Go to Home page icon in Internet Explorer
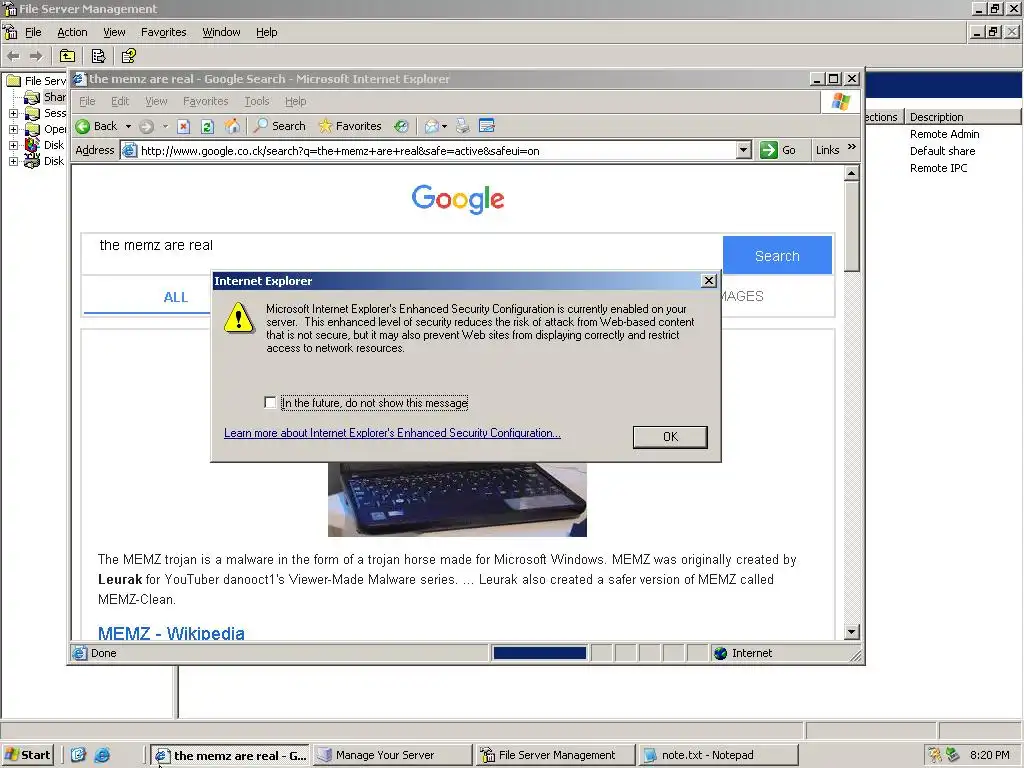 tap(231, 126)
